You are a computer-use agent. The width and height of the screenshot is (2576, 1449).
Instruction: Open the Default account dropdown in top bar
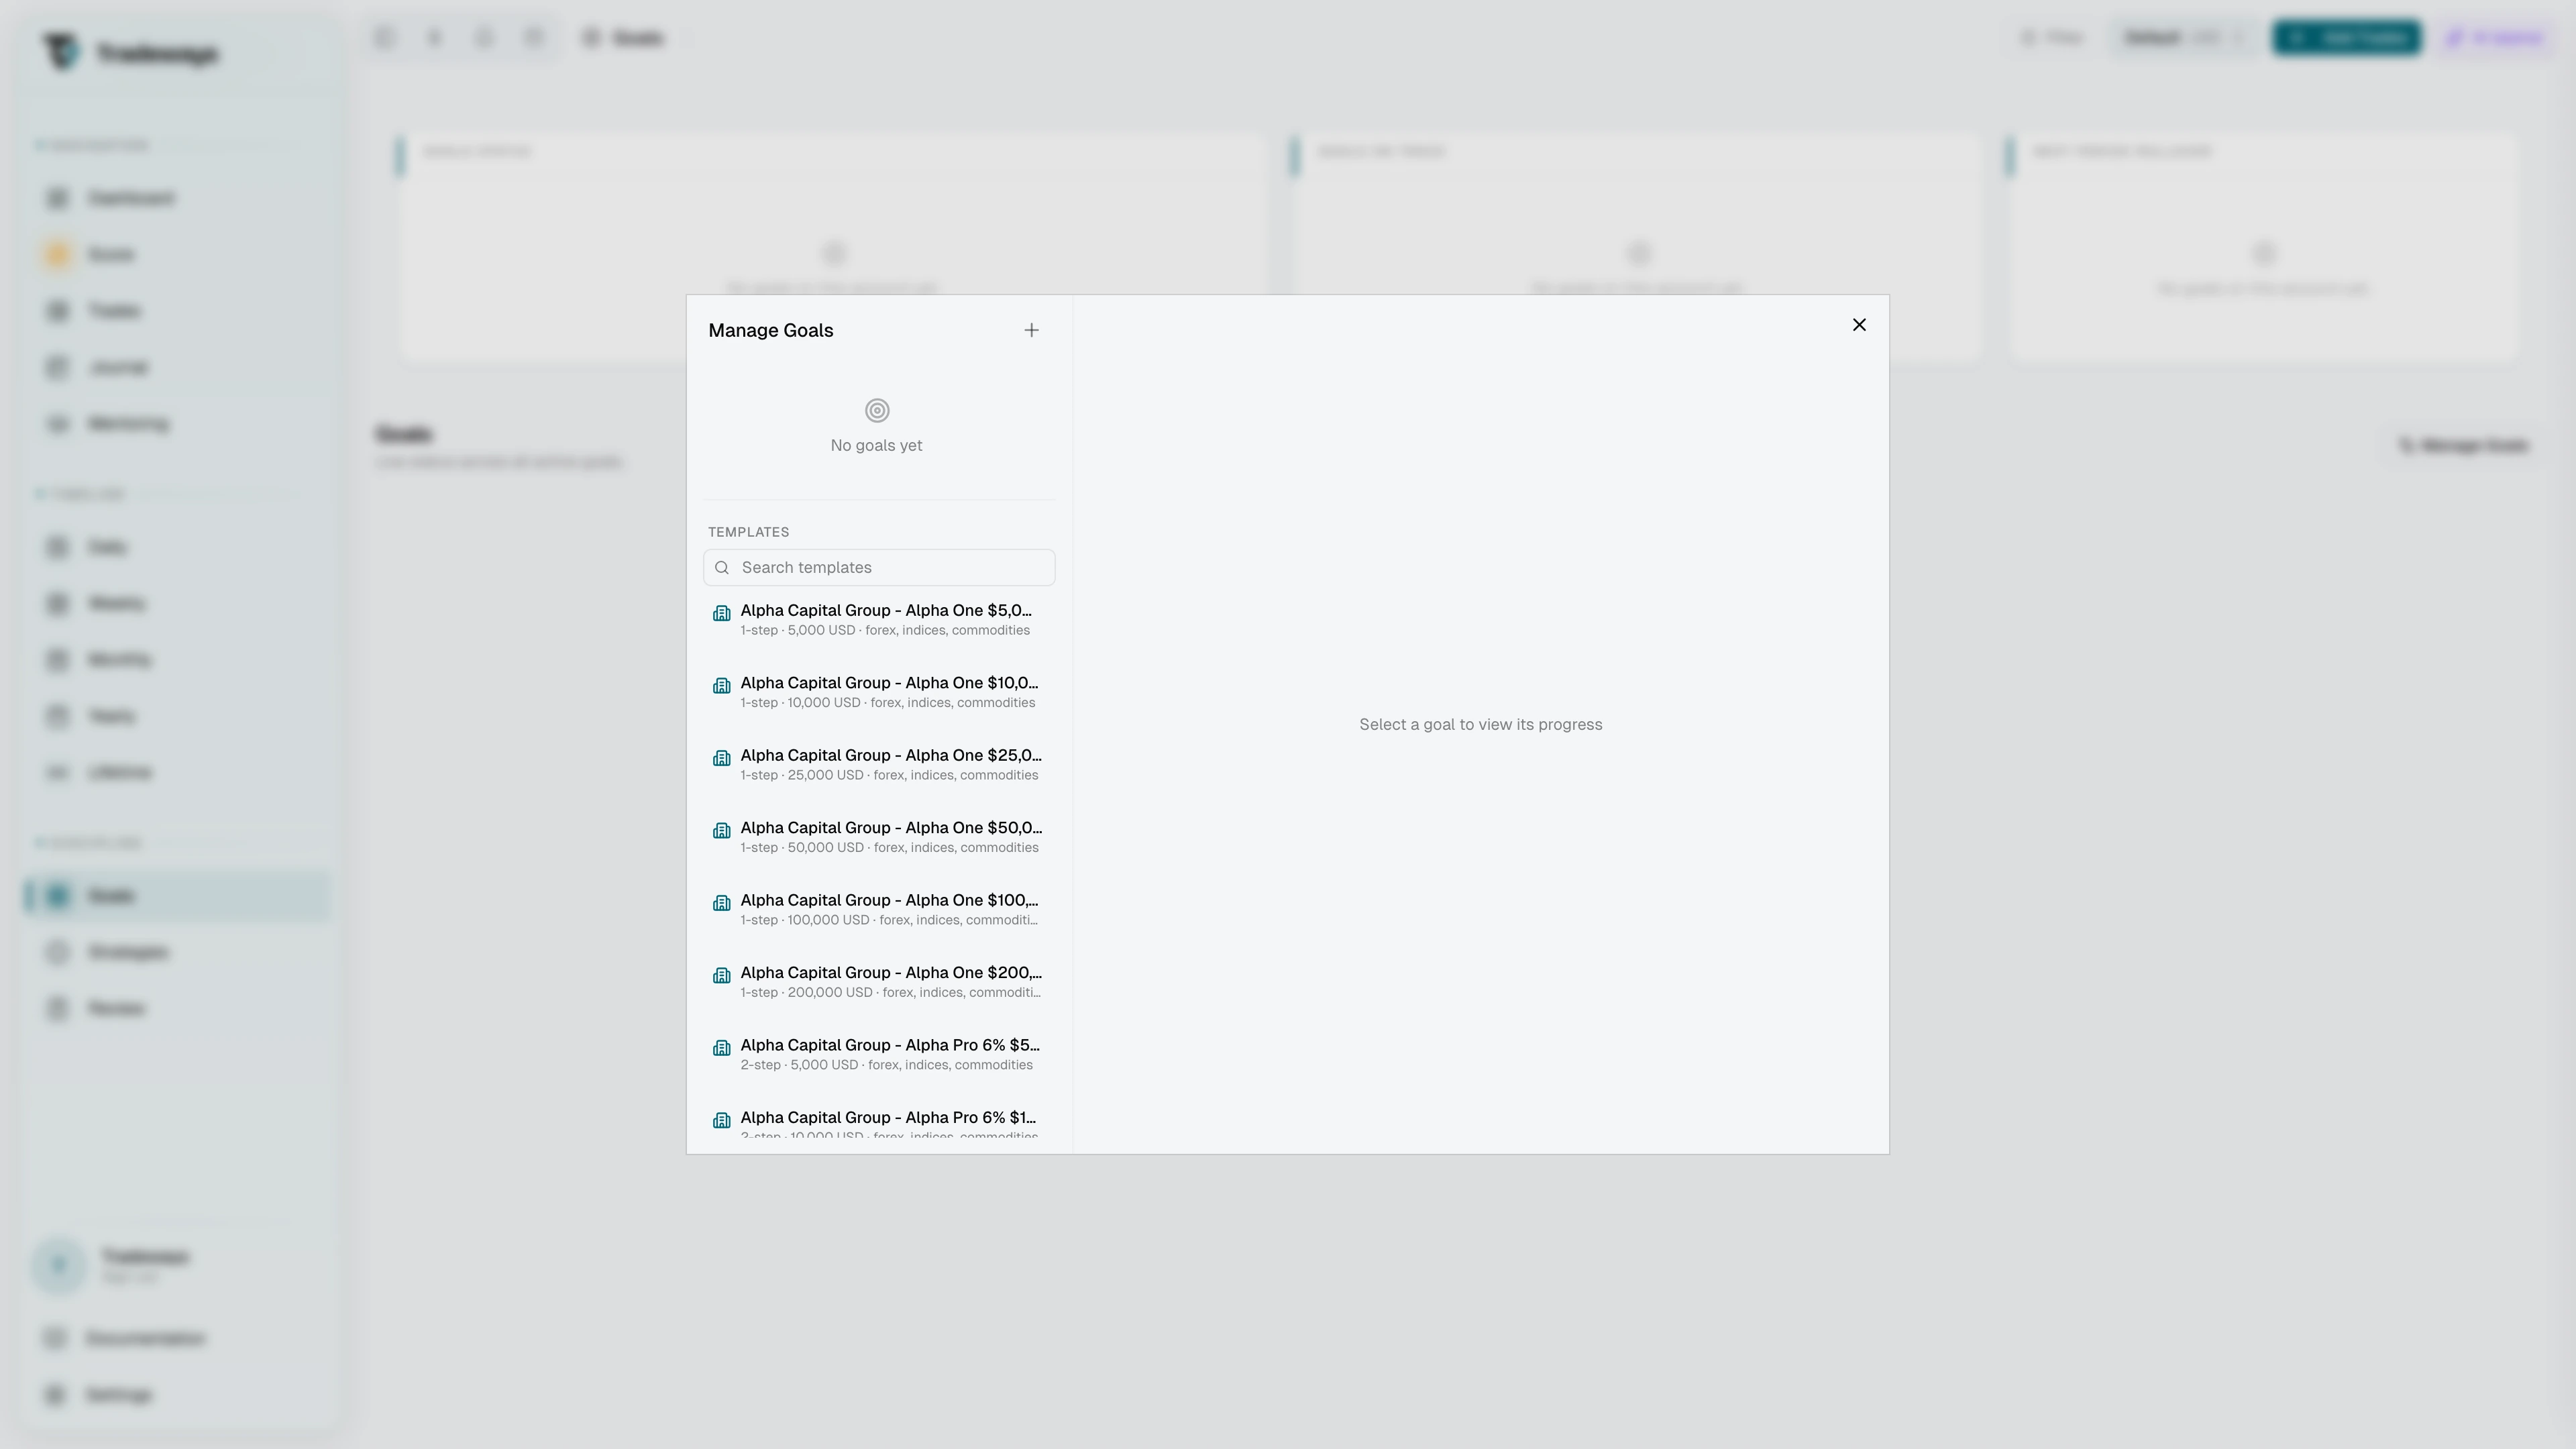point(2183,38)
